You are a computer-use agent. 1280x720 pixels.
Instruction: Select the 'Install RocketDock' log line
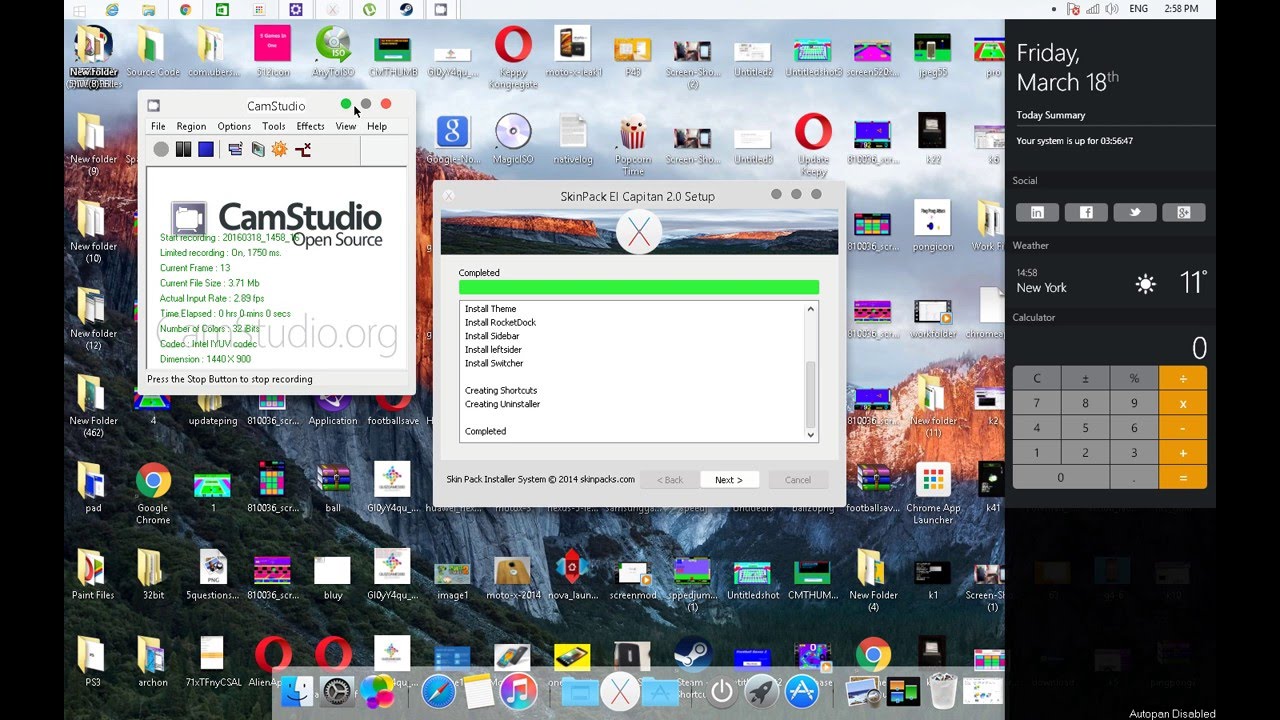coord(500,322)
